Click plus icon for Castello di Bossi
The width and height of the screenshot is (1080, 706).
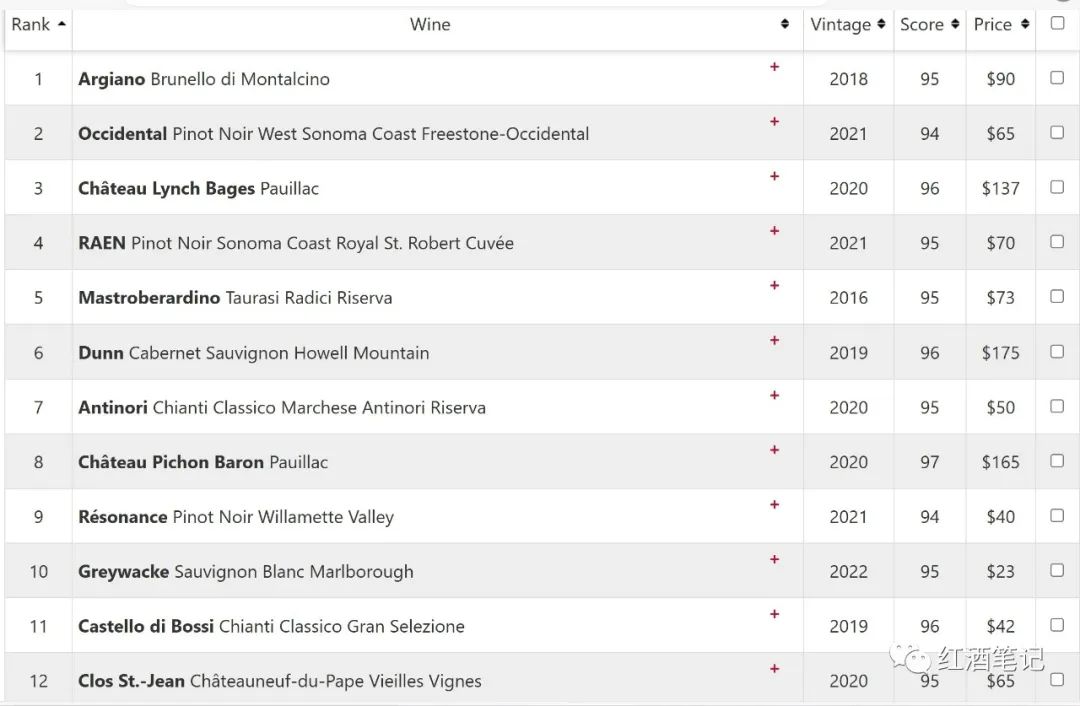pos(774,614)
